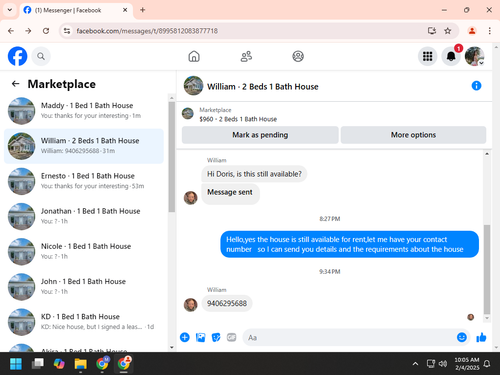Click the $960 2 Beds 1 Bath listing link
Viewport: 500px width, 375px height.
238,119
